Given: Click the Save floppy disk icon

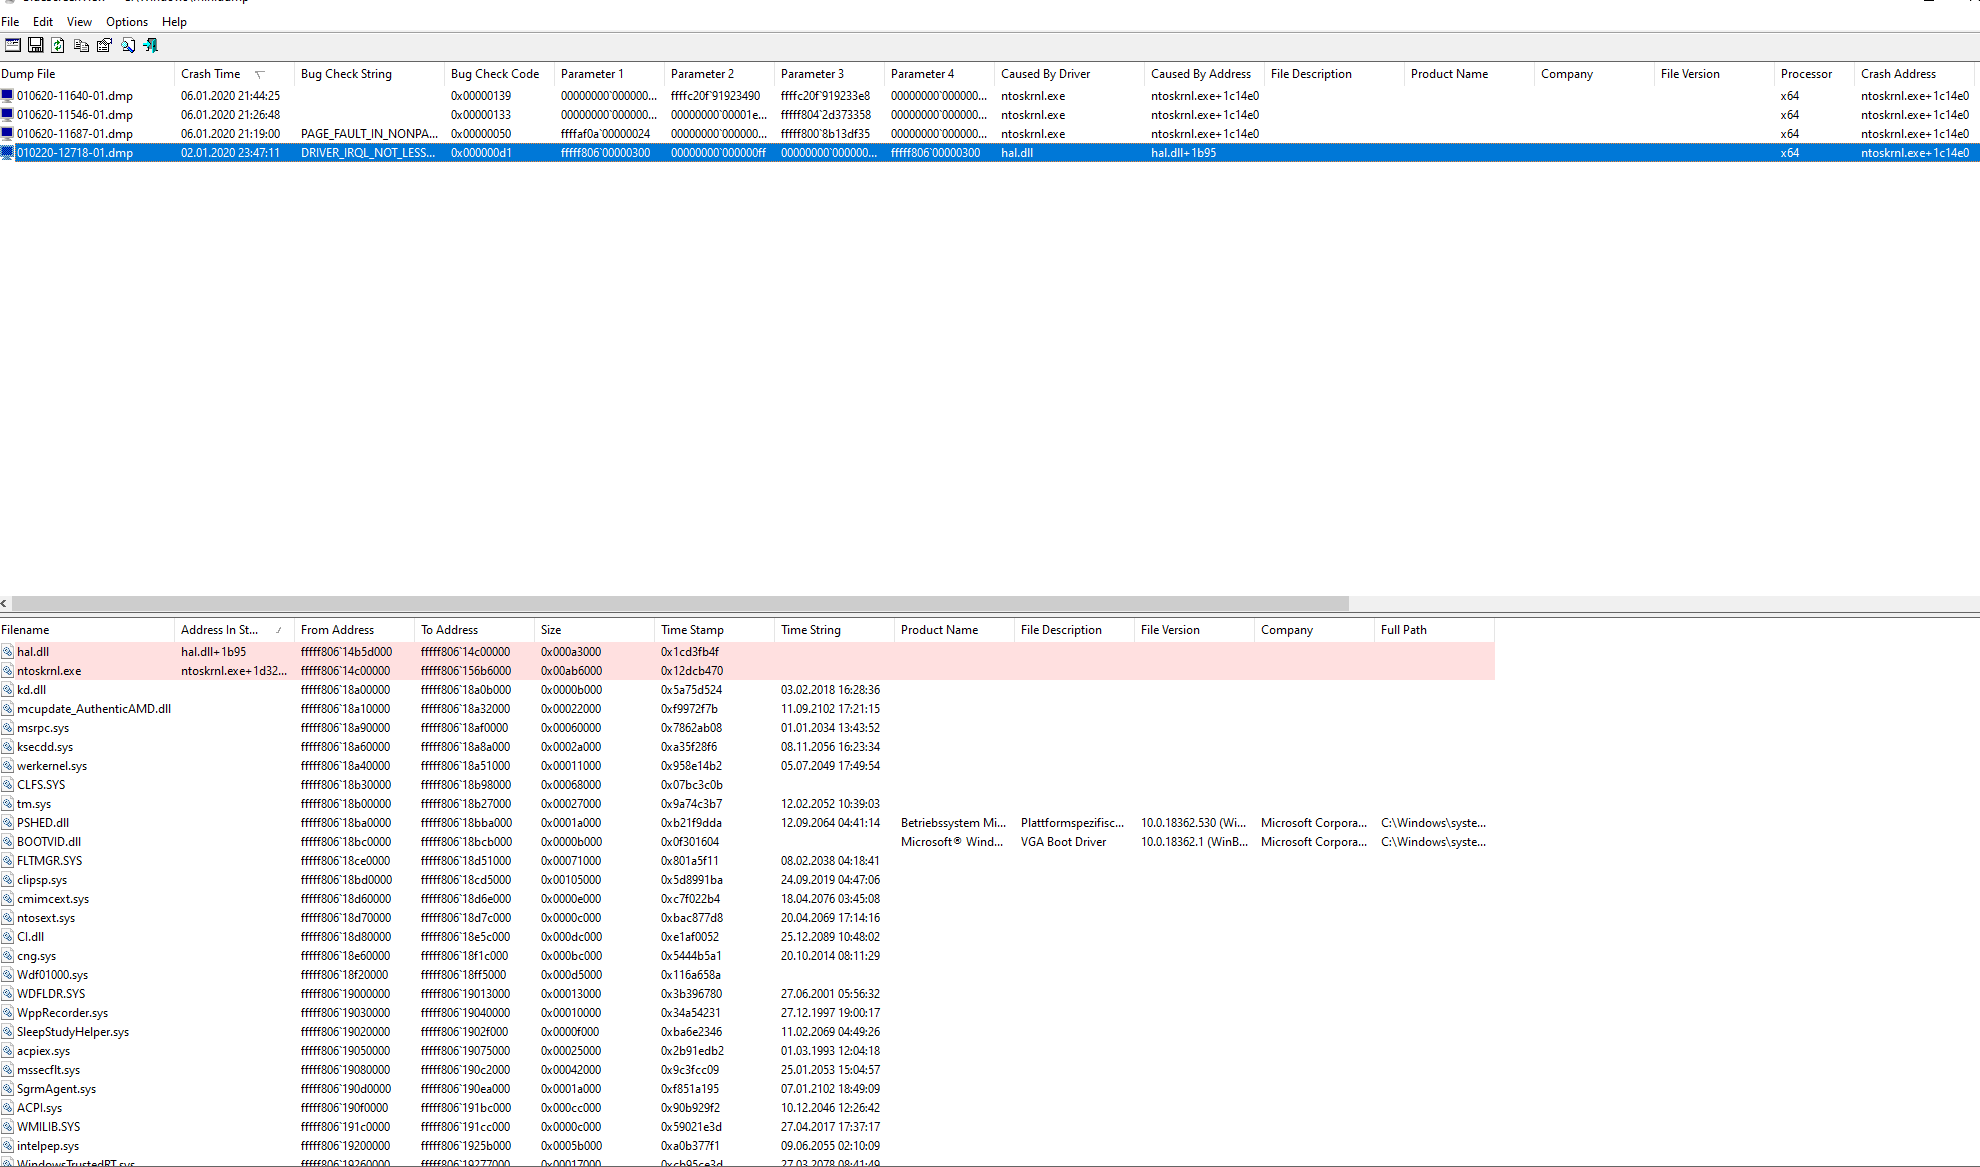Looking at the screenshot, I should 35,45.
